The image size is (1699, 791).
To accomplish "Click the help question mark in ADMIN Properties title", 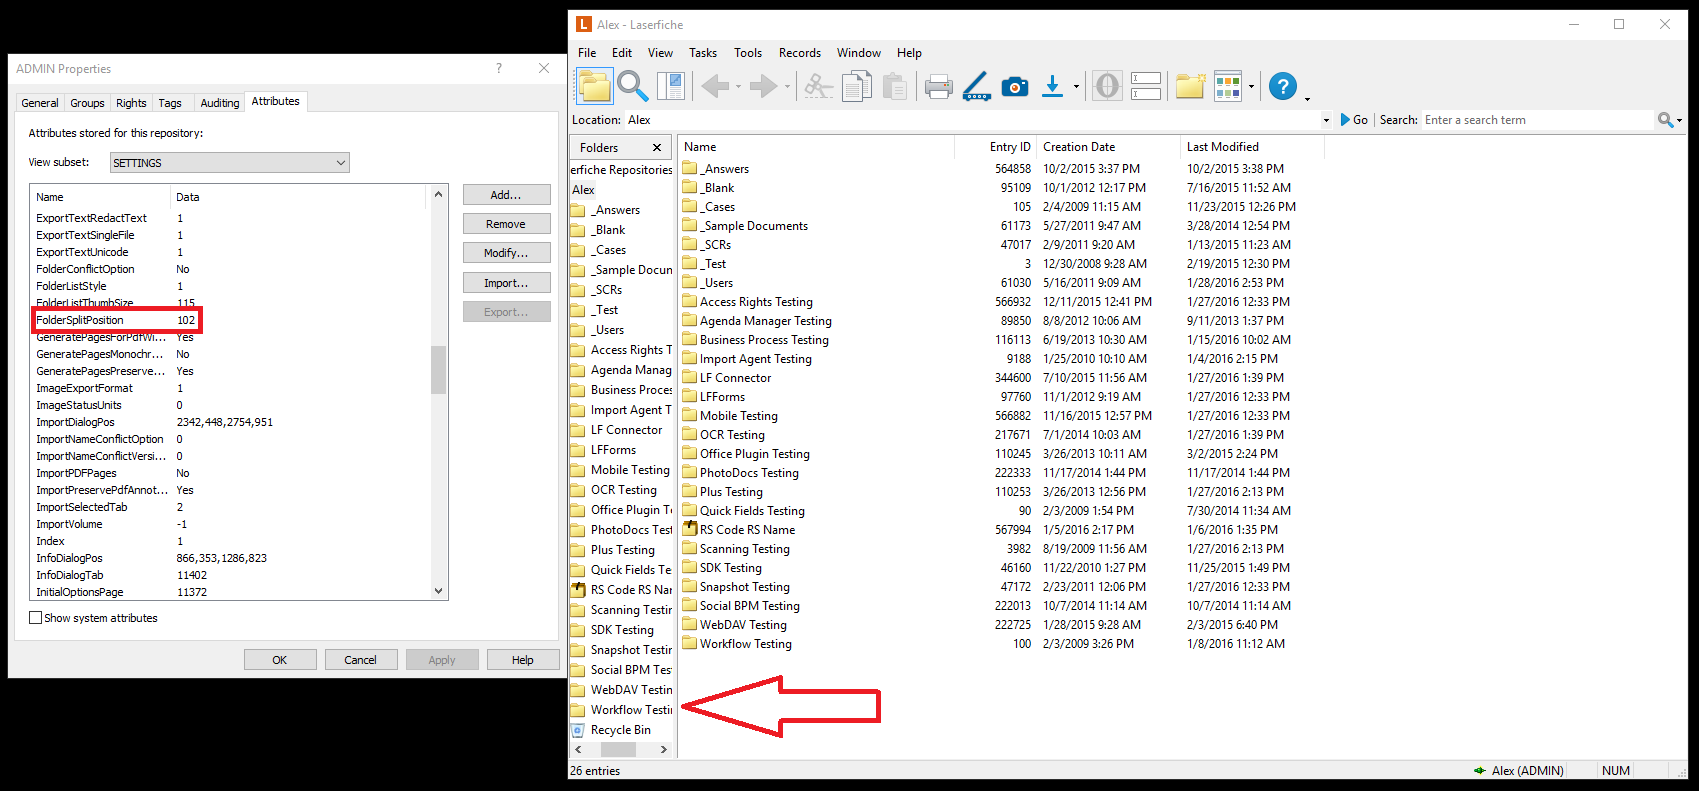I will pyautogui.click(x=499, y=68).
